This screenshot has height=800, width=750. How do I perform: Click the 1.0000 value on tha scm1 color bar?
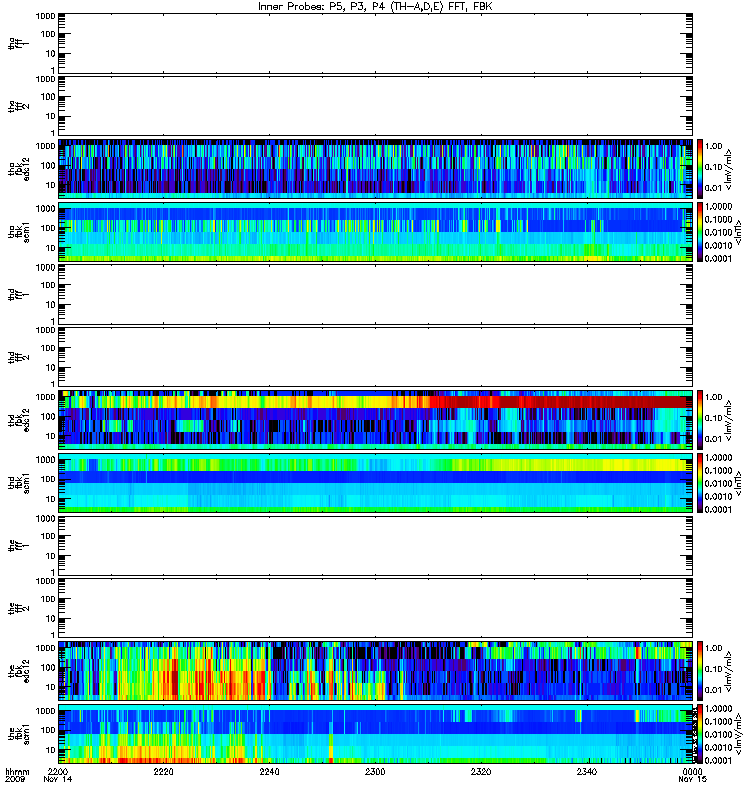[x=718, y=206]
